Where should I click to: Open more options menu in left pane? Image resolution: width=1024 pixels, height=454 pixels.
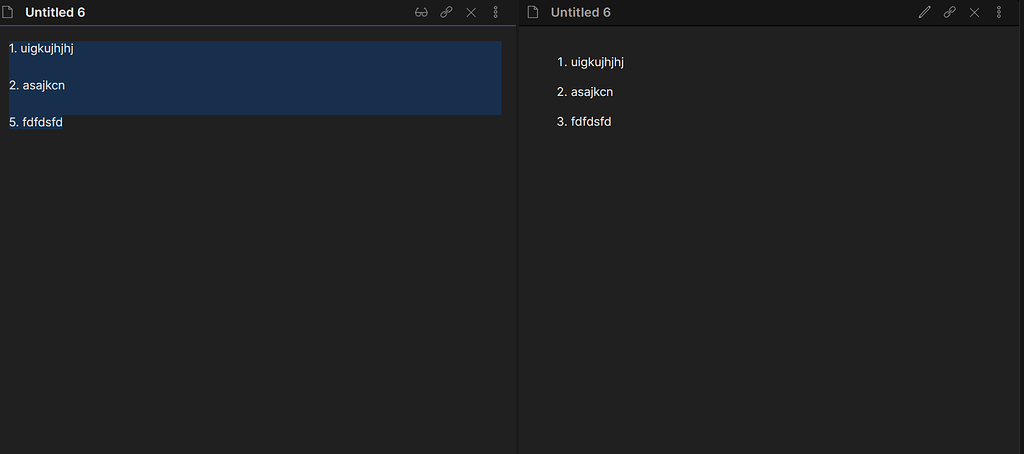click(x=495, y=12)
